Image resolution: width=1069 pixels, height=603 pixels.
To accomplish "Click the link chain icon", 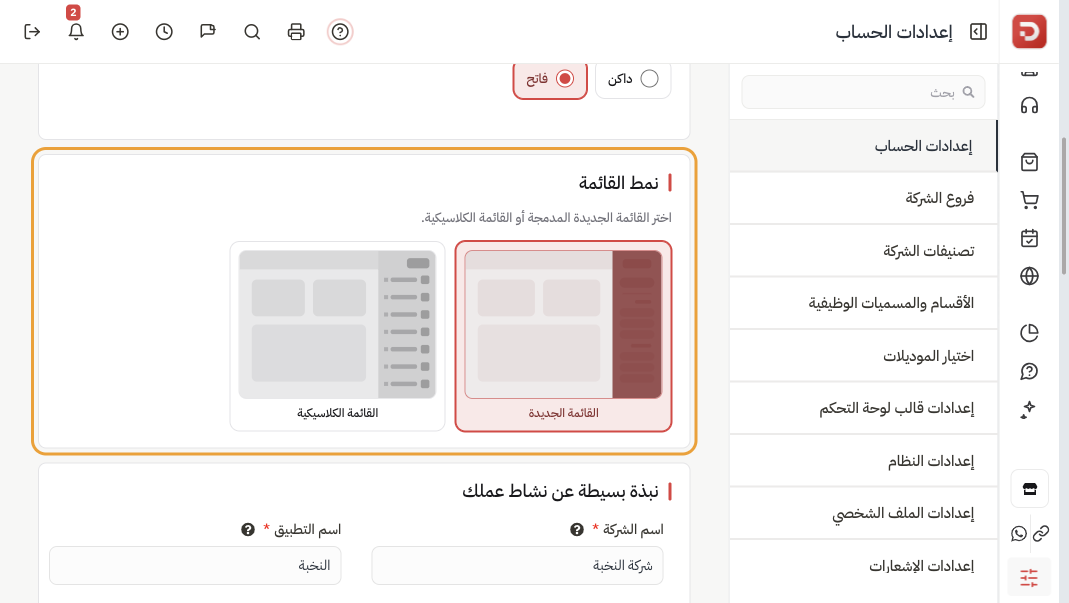I will 1041,533.
